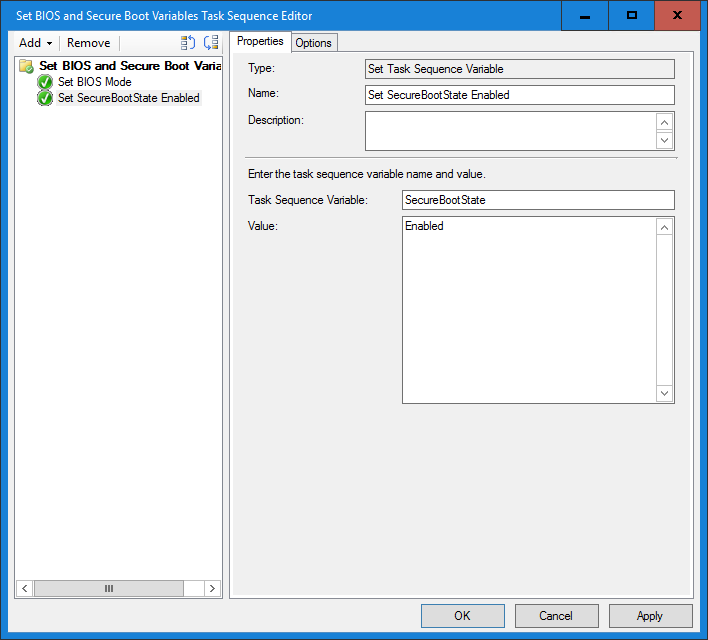Confirm changes with the OK button
This screenshot has height=640, width=708.
(x=462, y=616)
